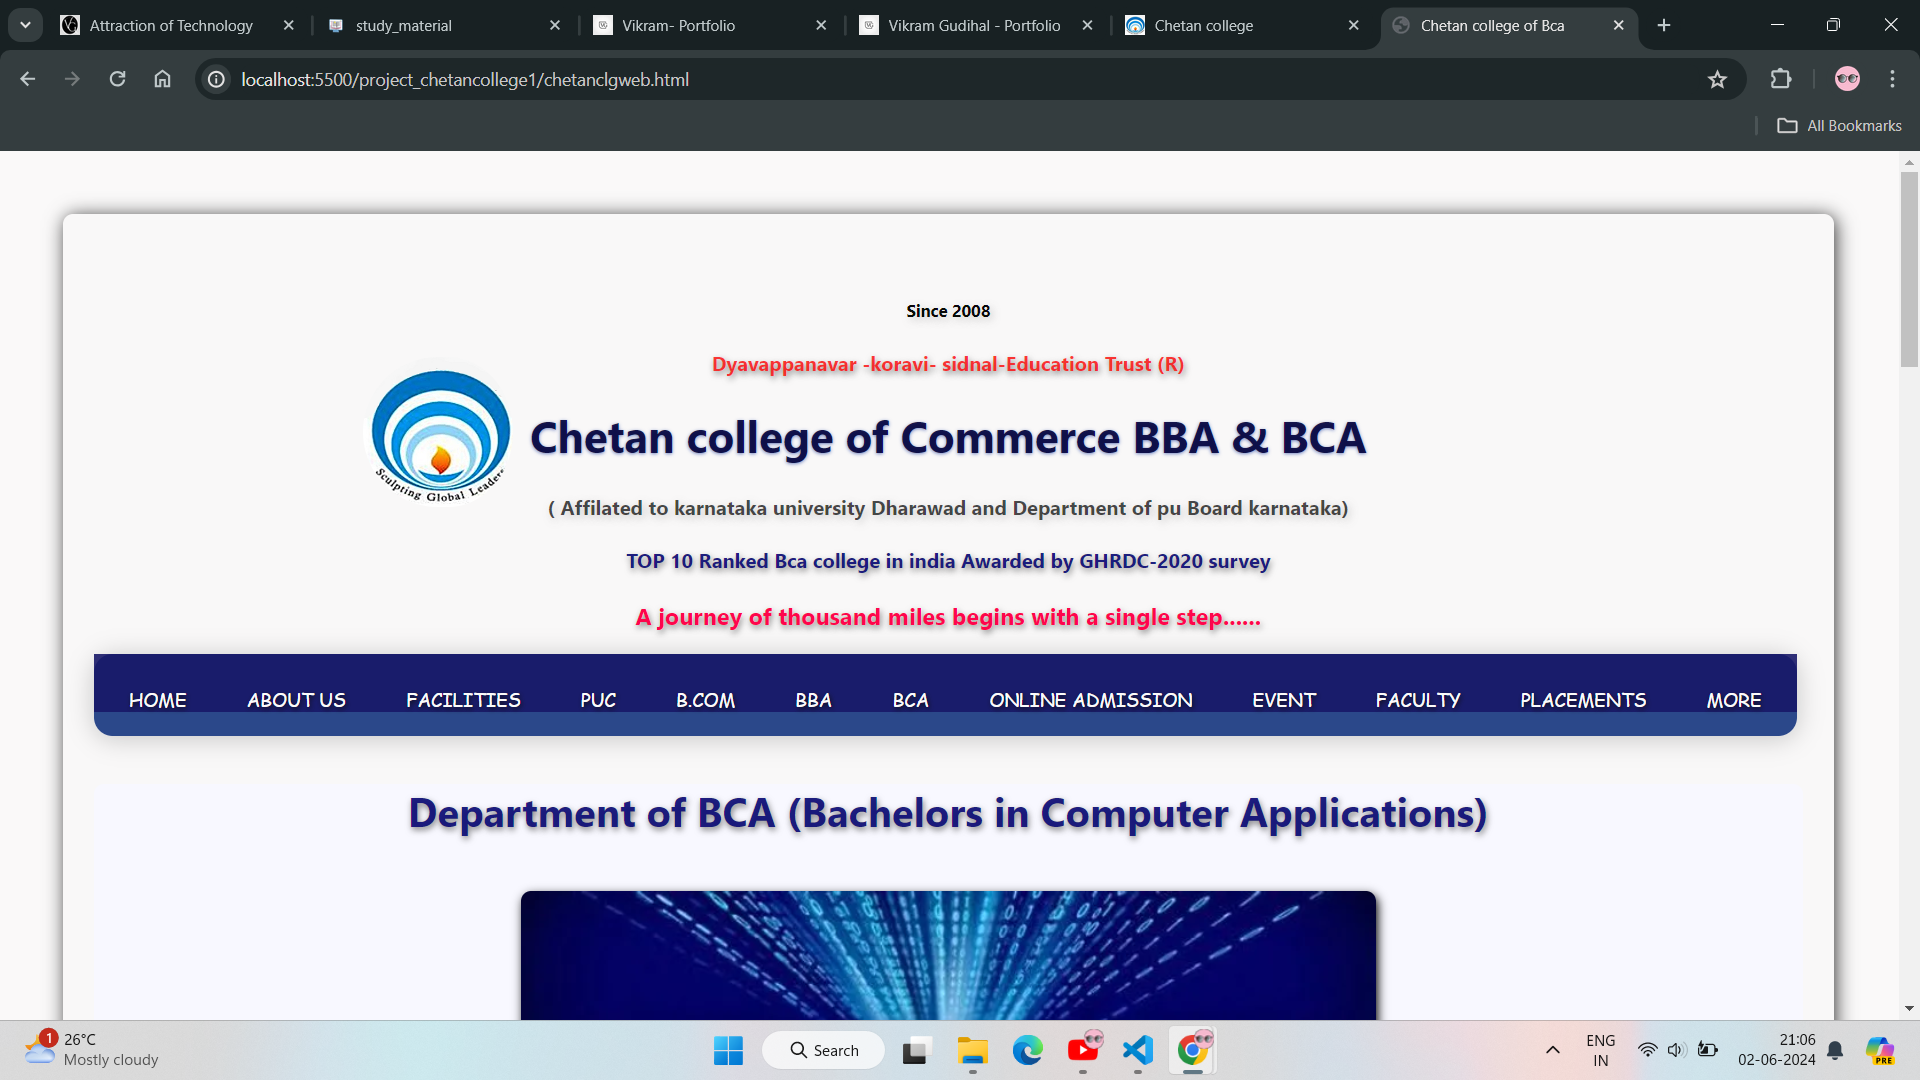This screenshot has height=1080, width=1920.
Task: Click the browser forward arrow
Action: point(72,79)
